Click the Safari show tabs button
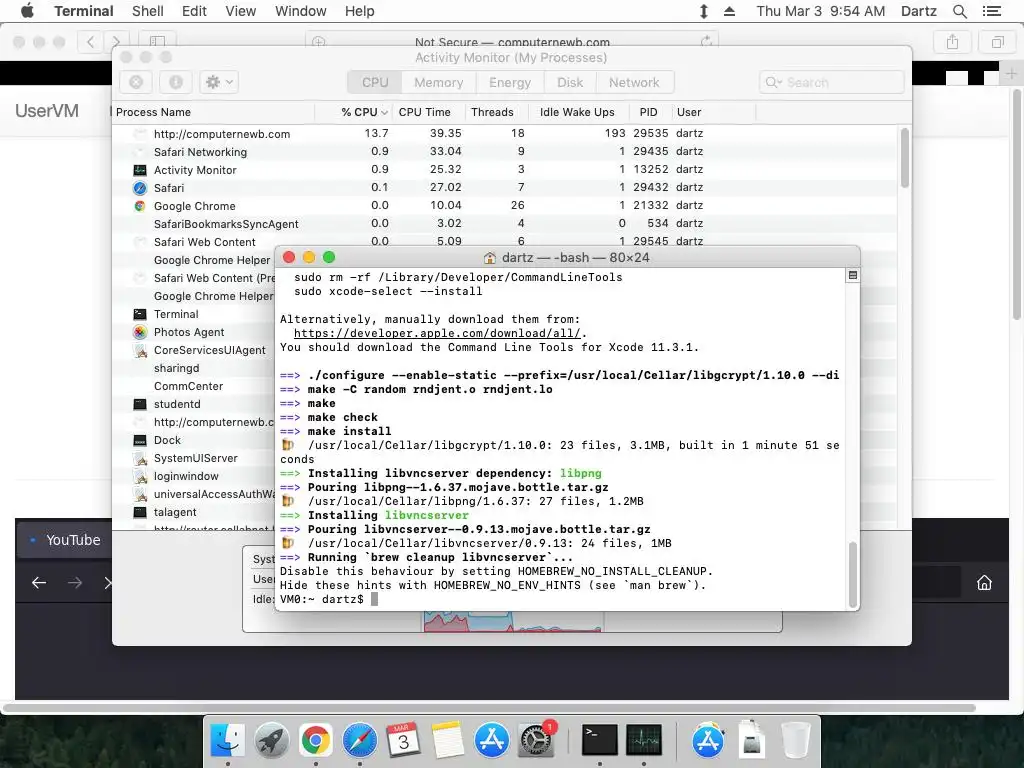Screen dimensions: 1024x768 997,42
